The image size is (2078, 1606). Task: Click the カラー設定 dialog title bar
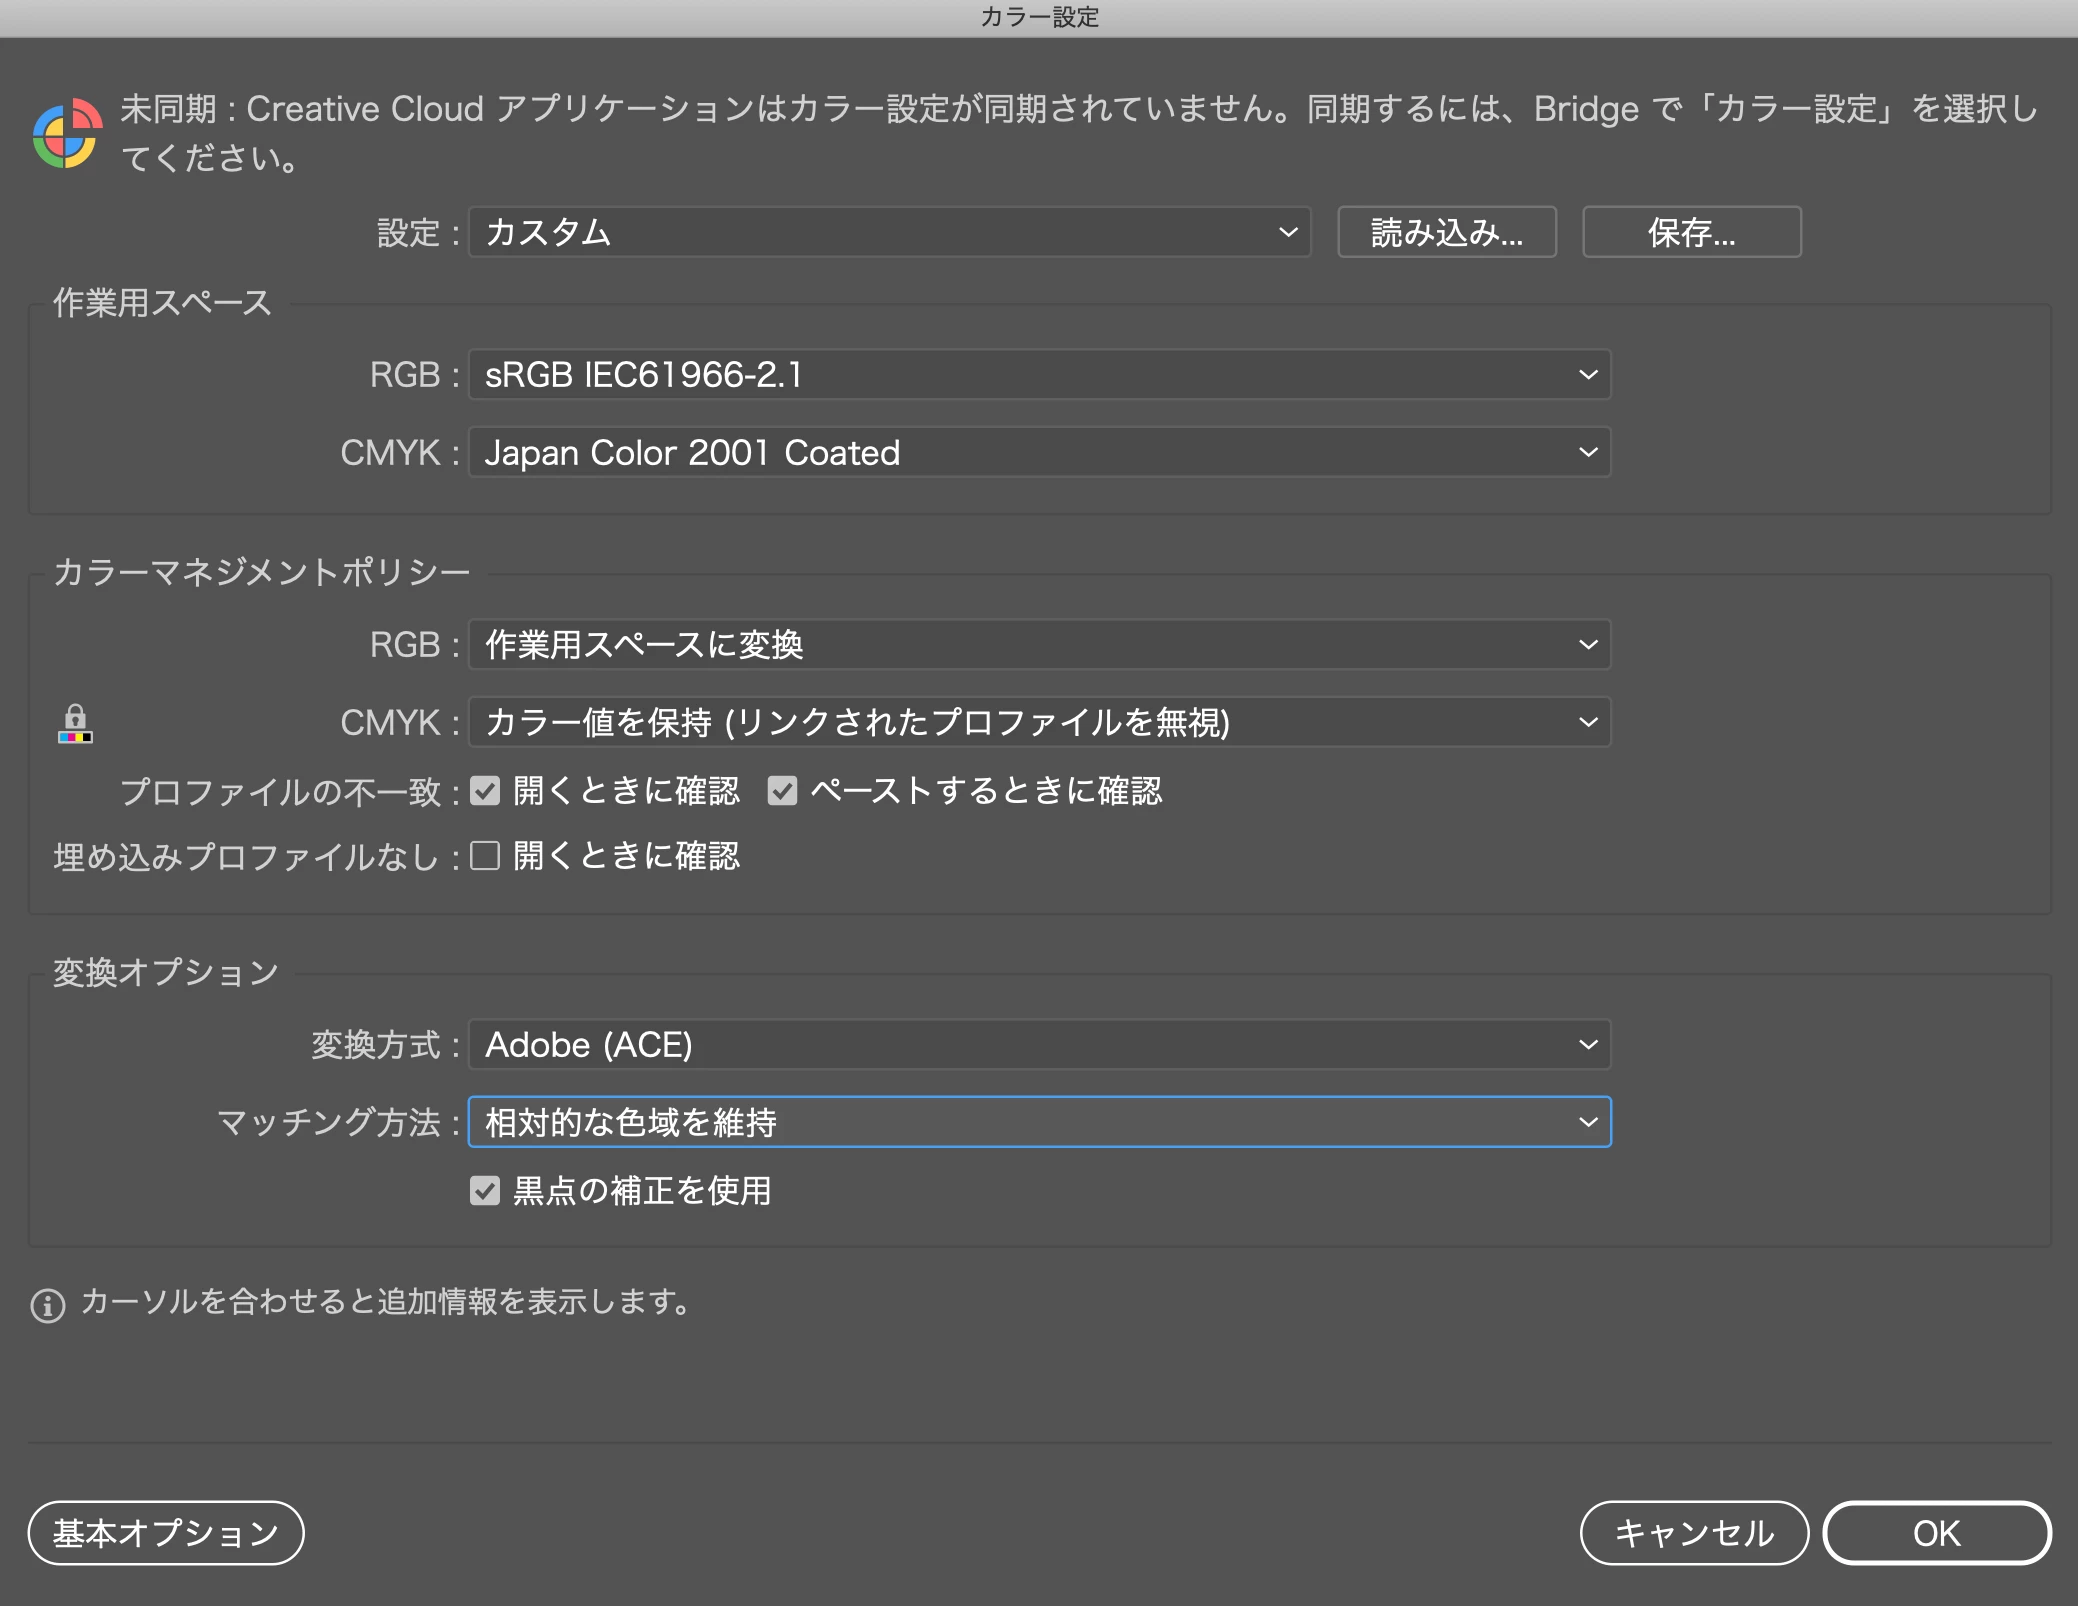tap(1039, 17)
